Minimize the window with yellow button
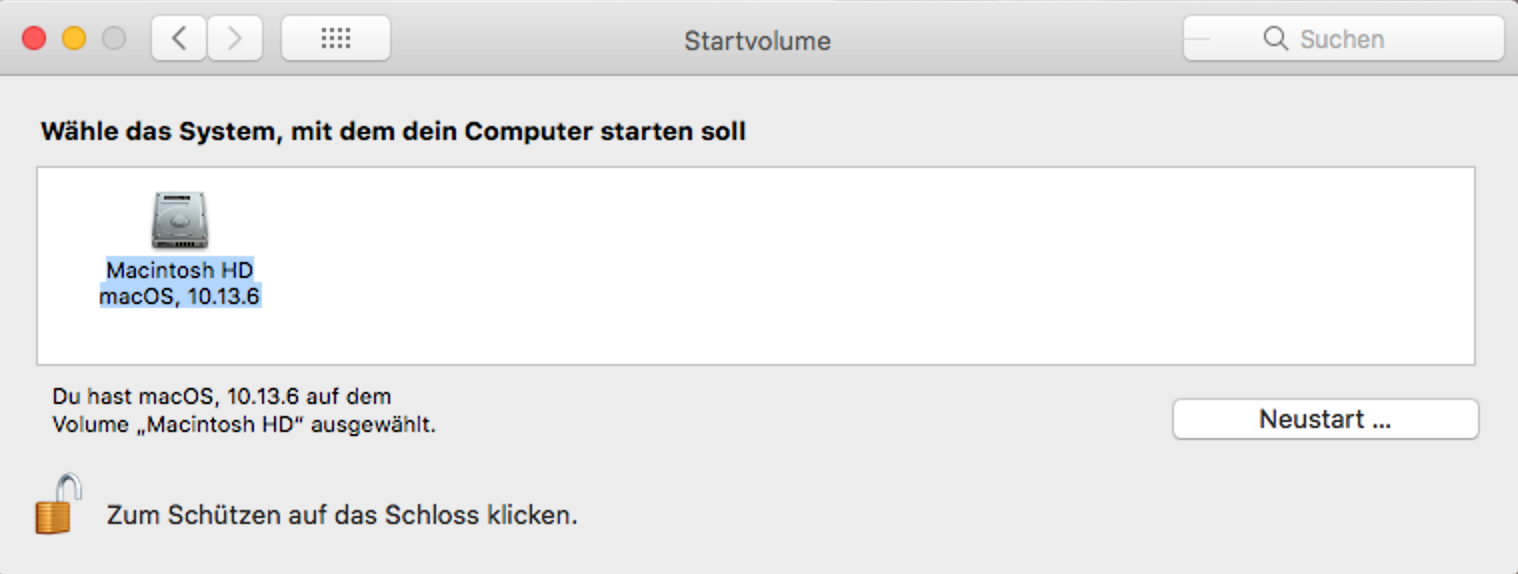The width and height of the screenshot is (1518, 574). pyautogui.click(x=74, y=39)
